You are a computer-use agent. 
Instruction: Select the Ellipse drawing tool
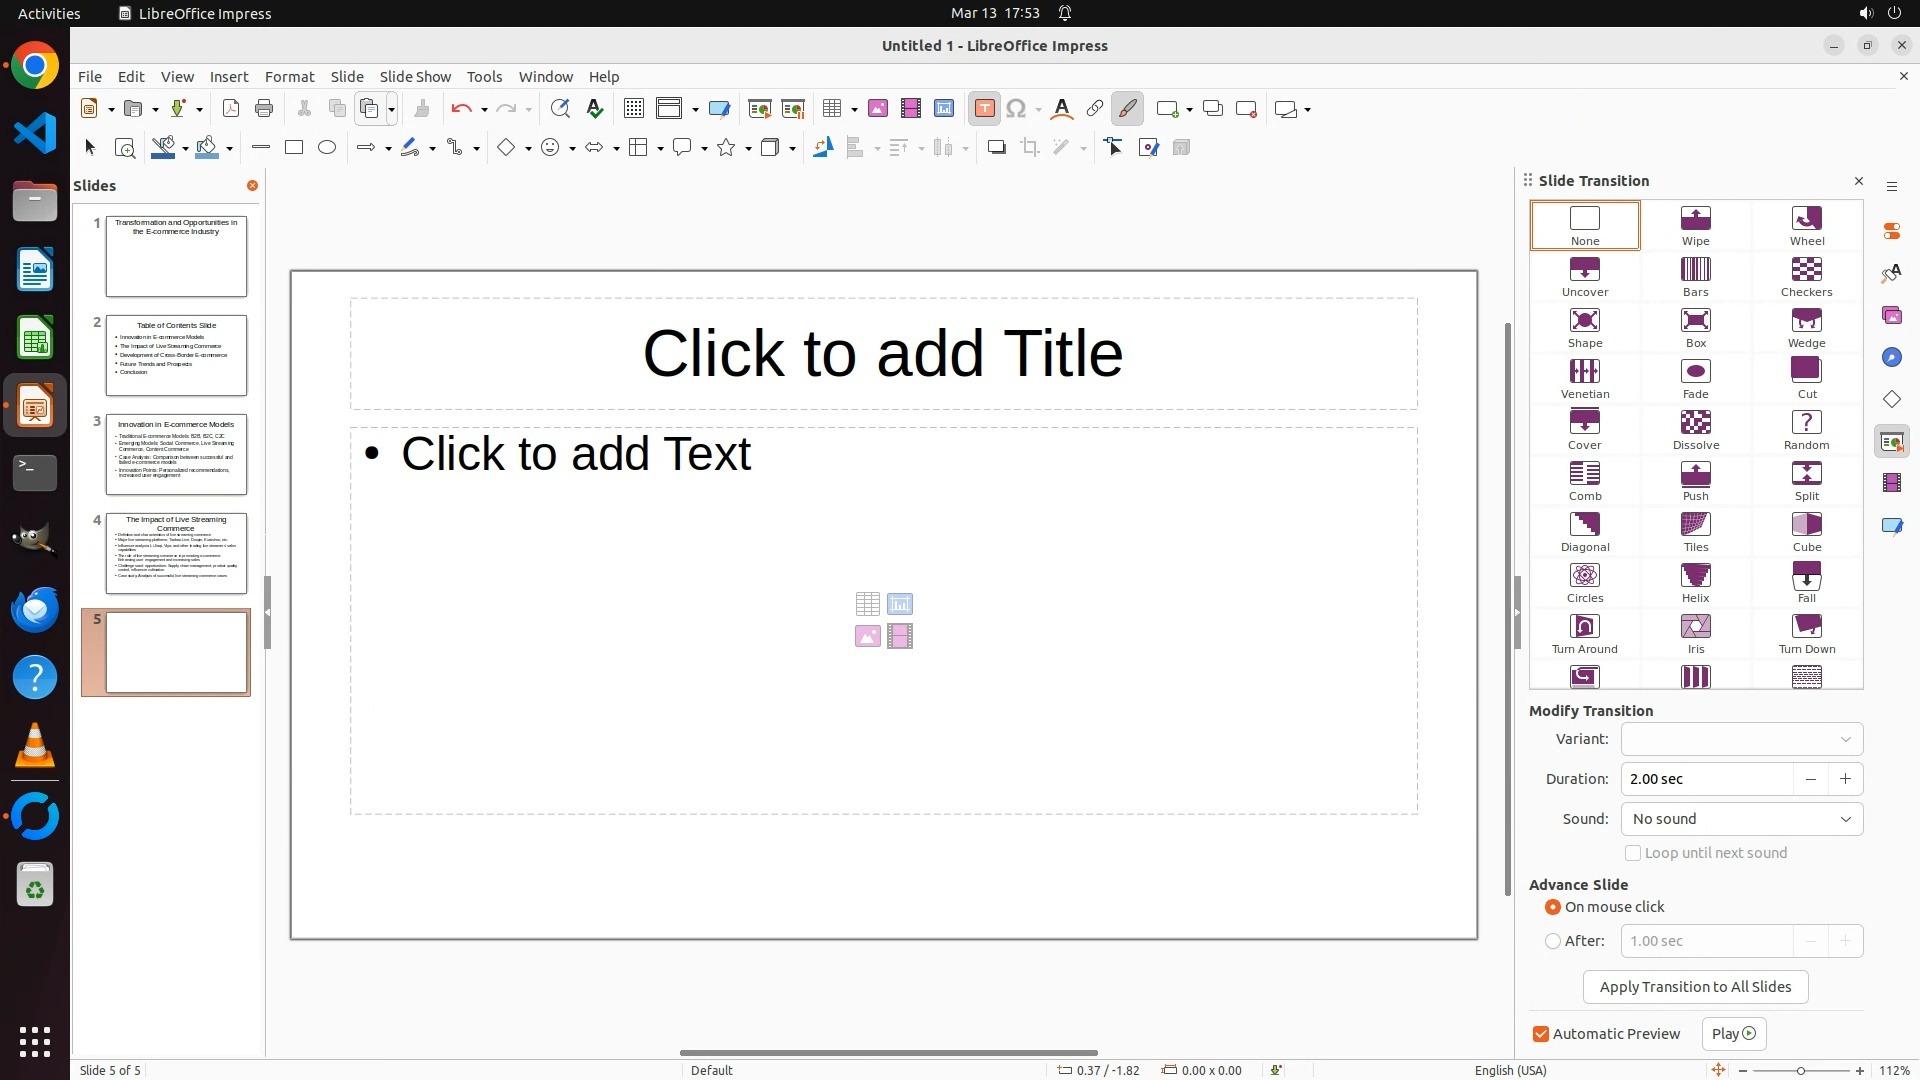coord(327,148)
